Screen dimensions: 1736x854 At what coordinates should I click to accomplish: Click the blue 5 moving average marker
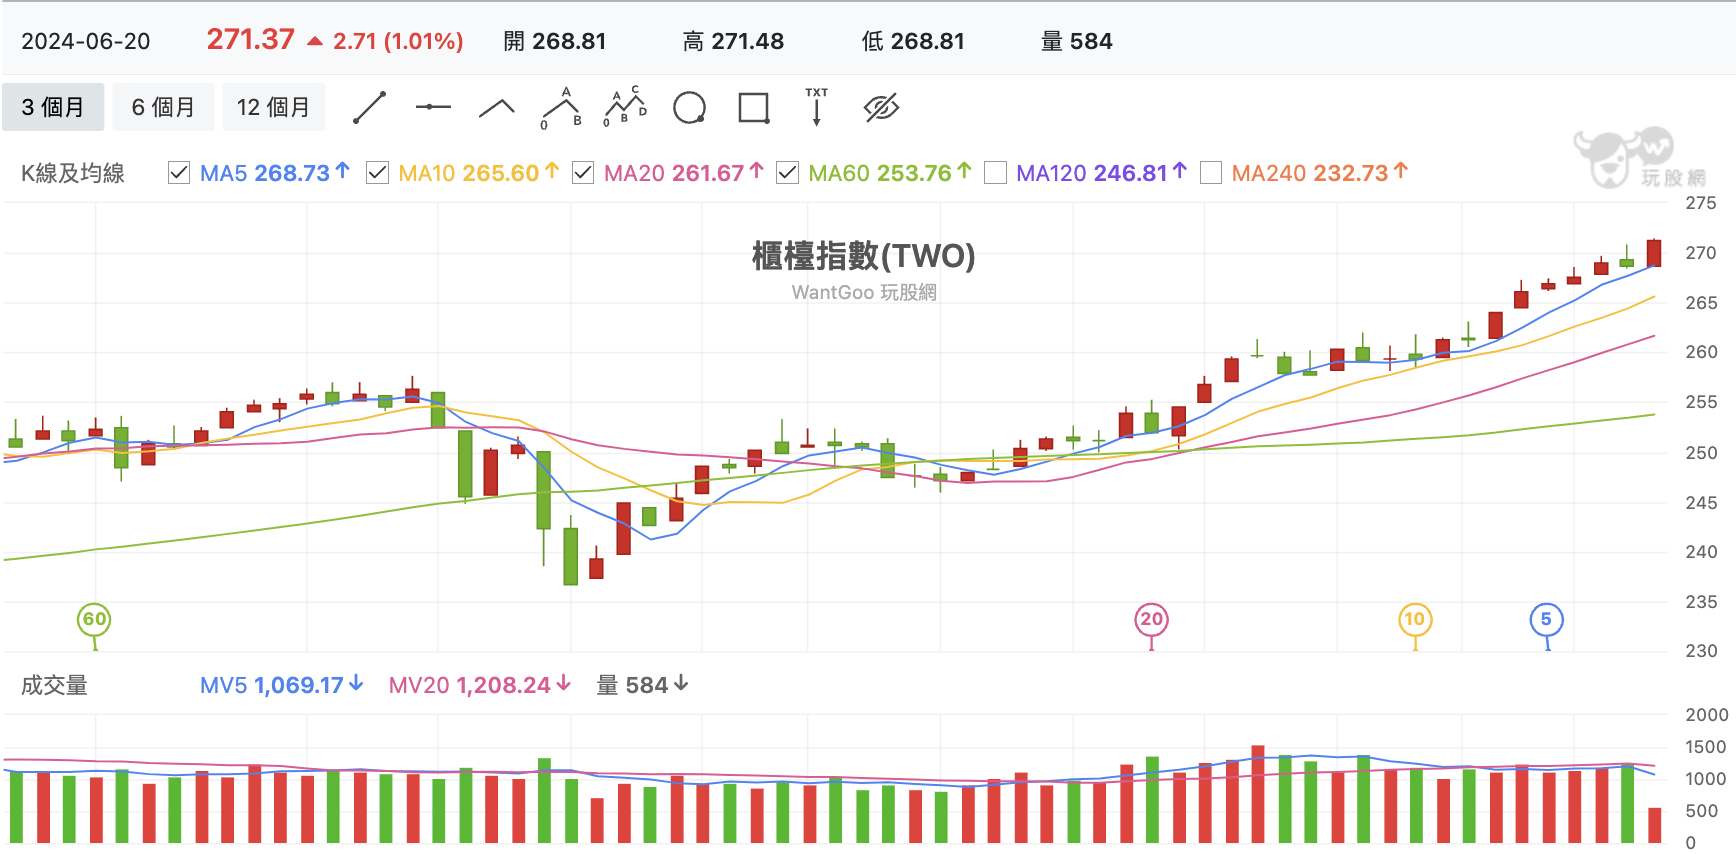(x=1546, y=619)
